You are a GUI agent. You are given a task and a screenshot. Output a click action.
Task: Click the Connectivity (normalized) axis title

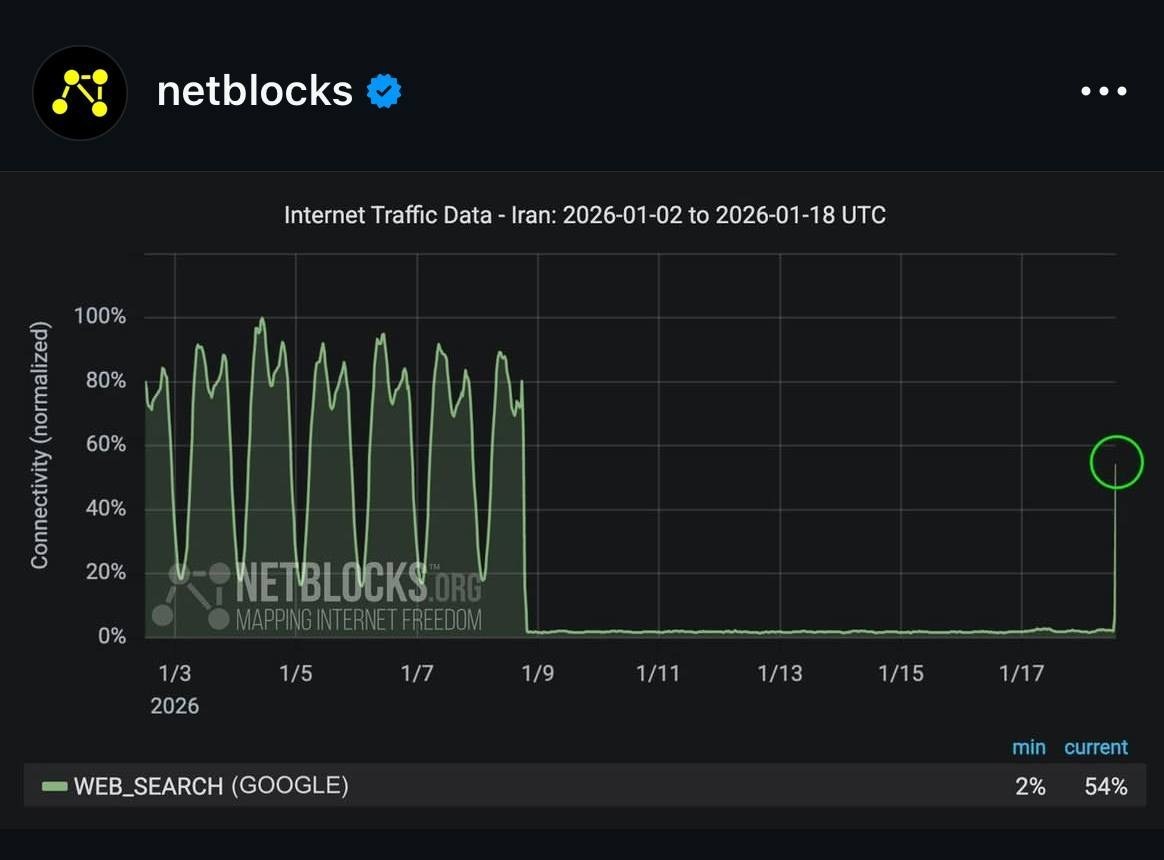[x=40, y=446]
